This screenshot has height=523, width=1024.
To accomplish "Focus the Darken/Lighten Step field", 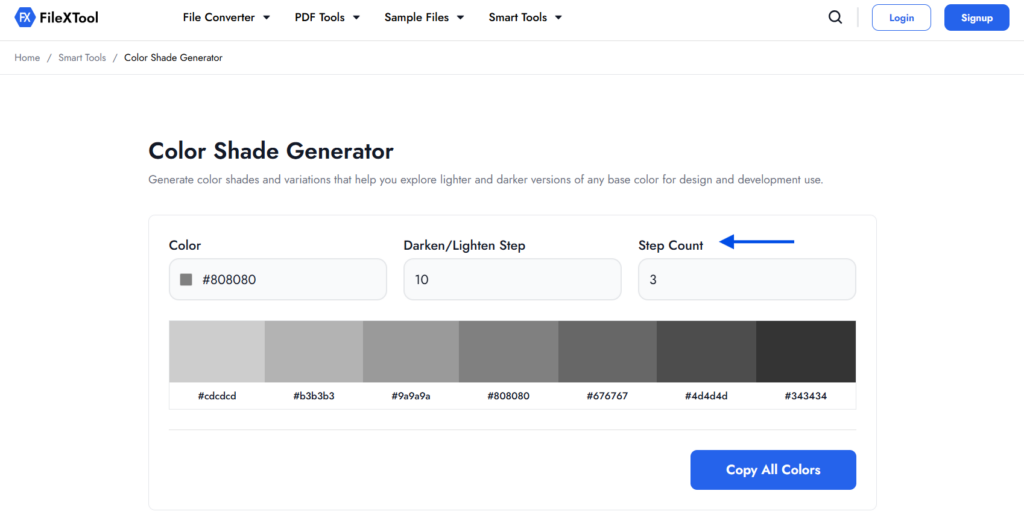I will click(512, 279).
